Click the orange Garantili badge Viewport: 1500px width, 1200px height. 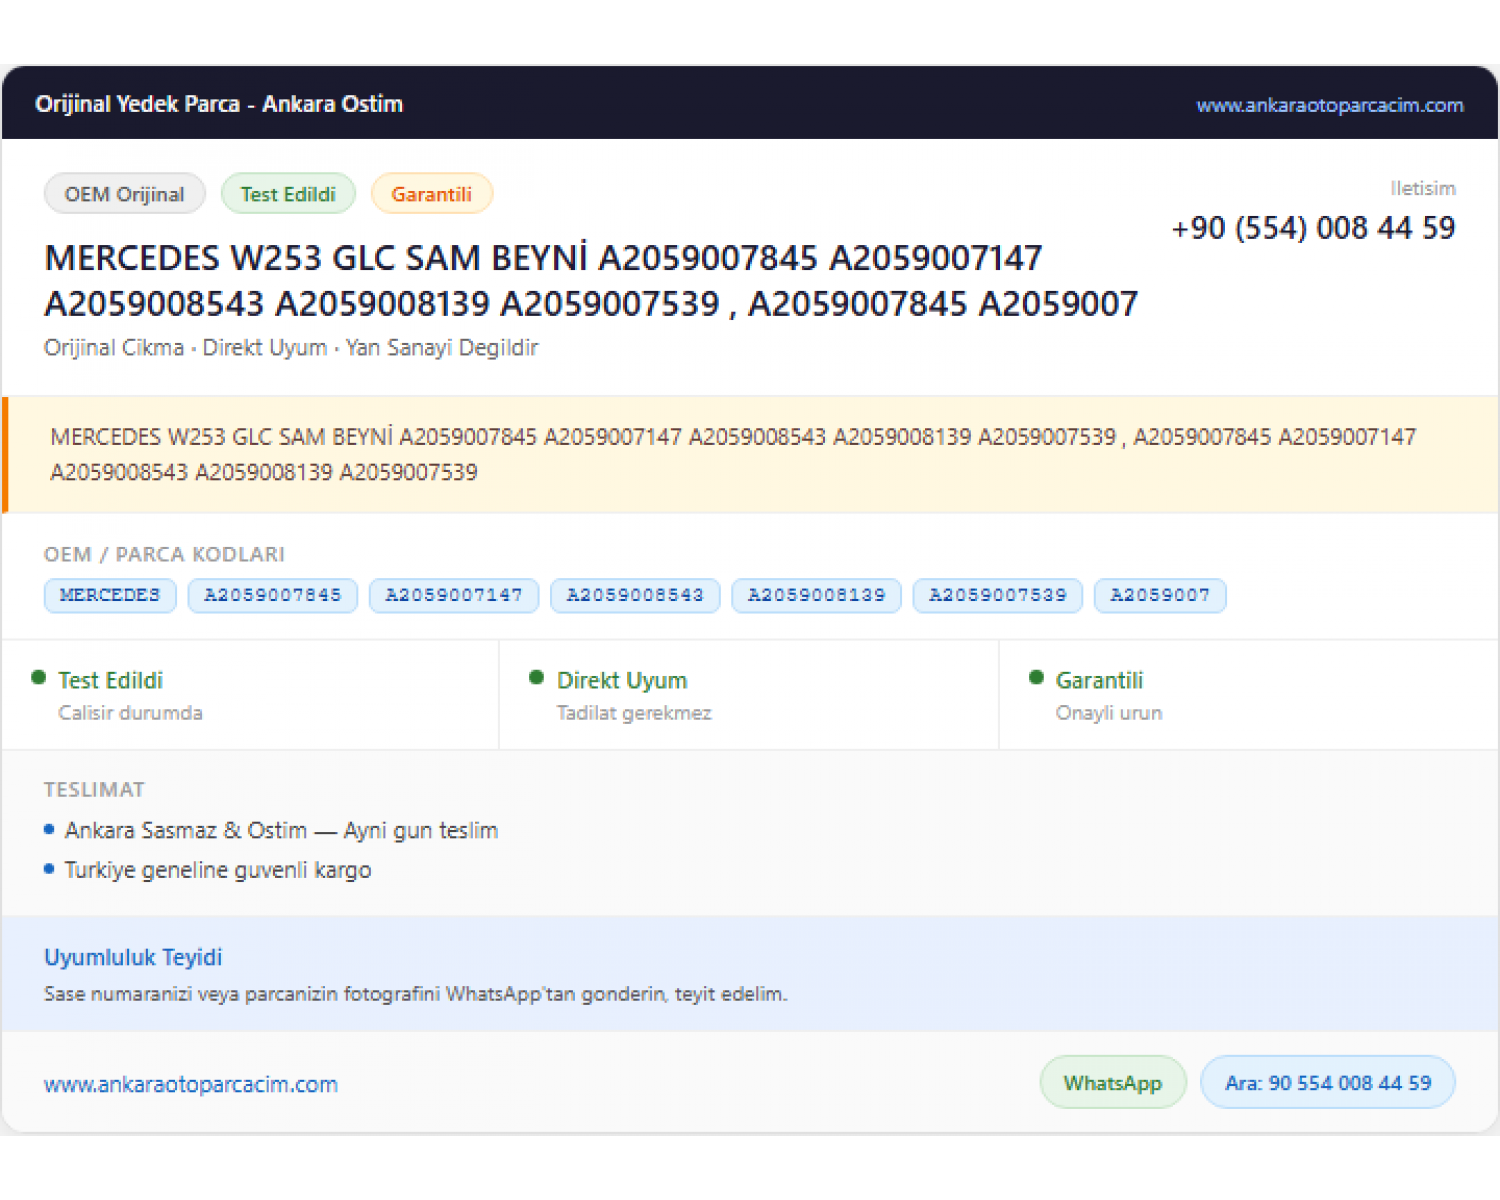(x=432, y=194)
